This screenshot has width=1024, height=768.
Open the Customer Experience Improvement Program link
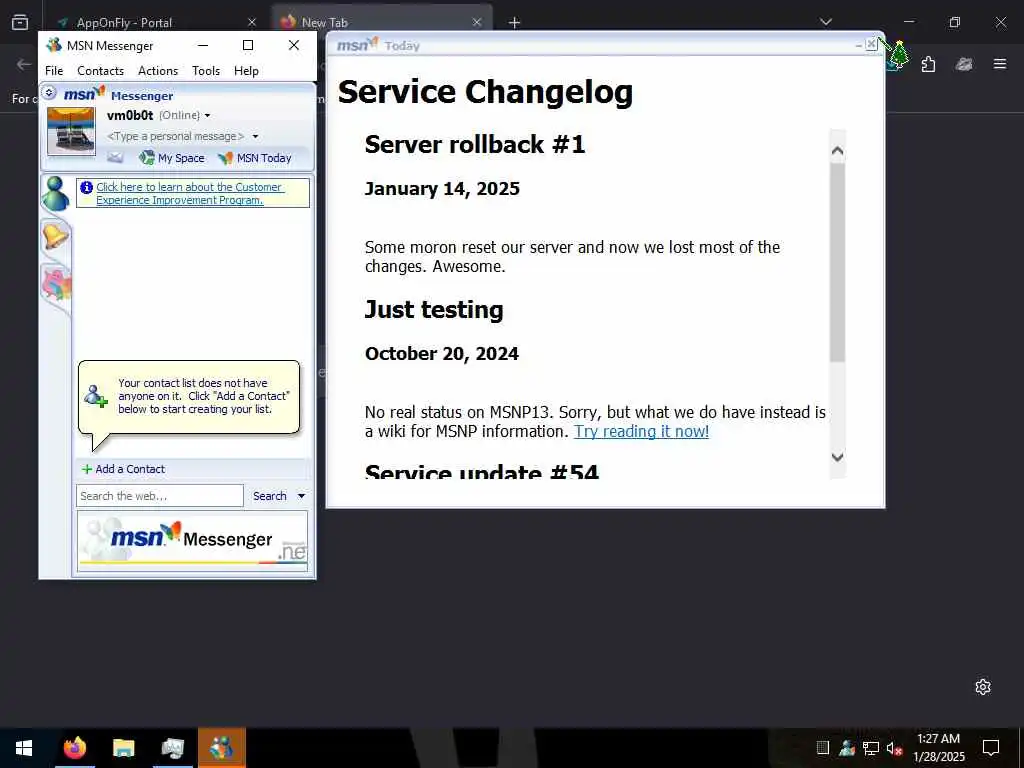pos(189,193)
